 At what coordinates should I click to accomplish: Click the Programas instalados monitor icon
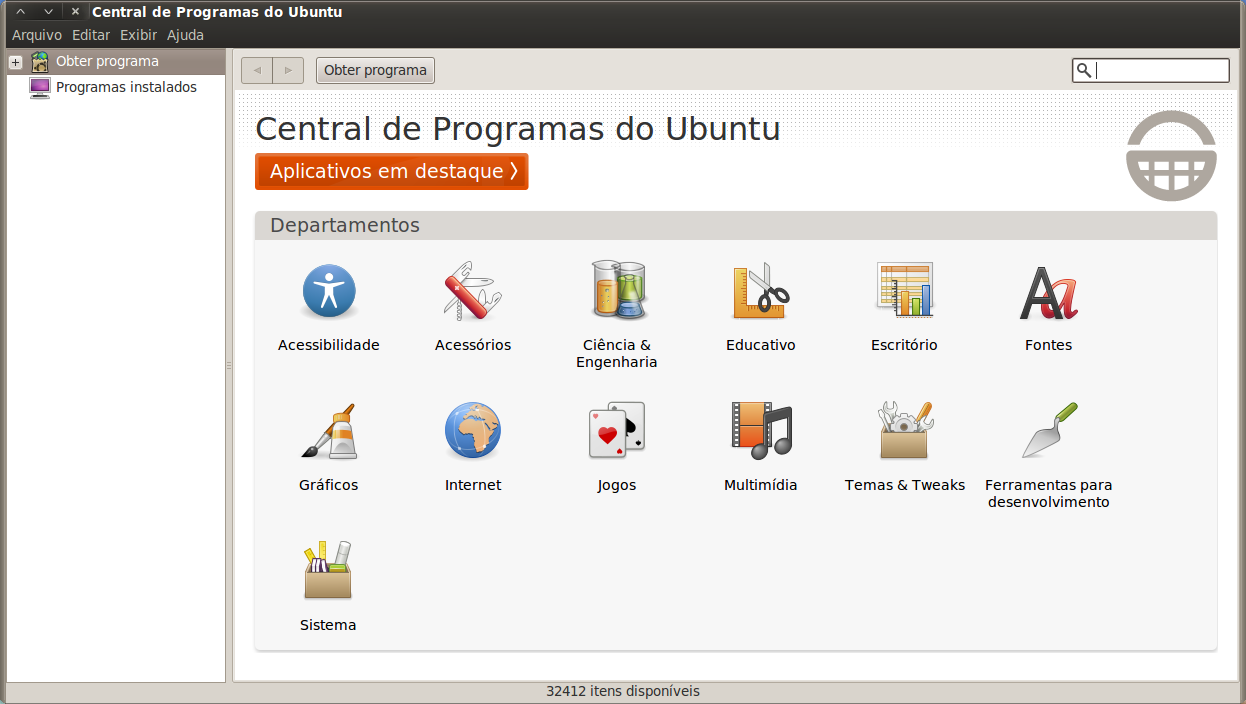40,88
